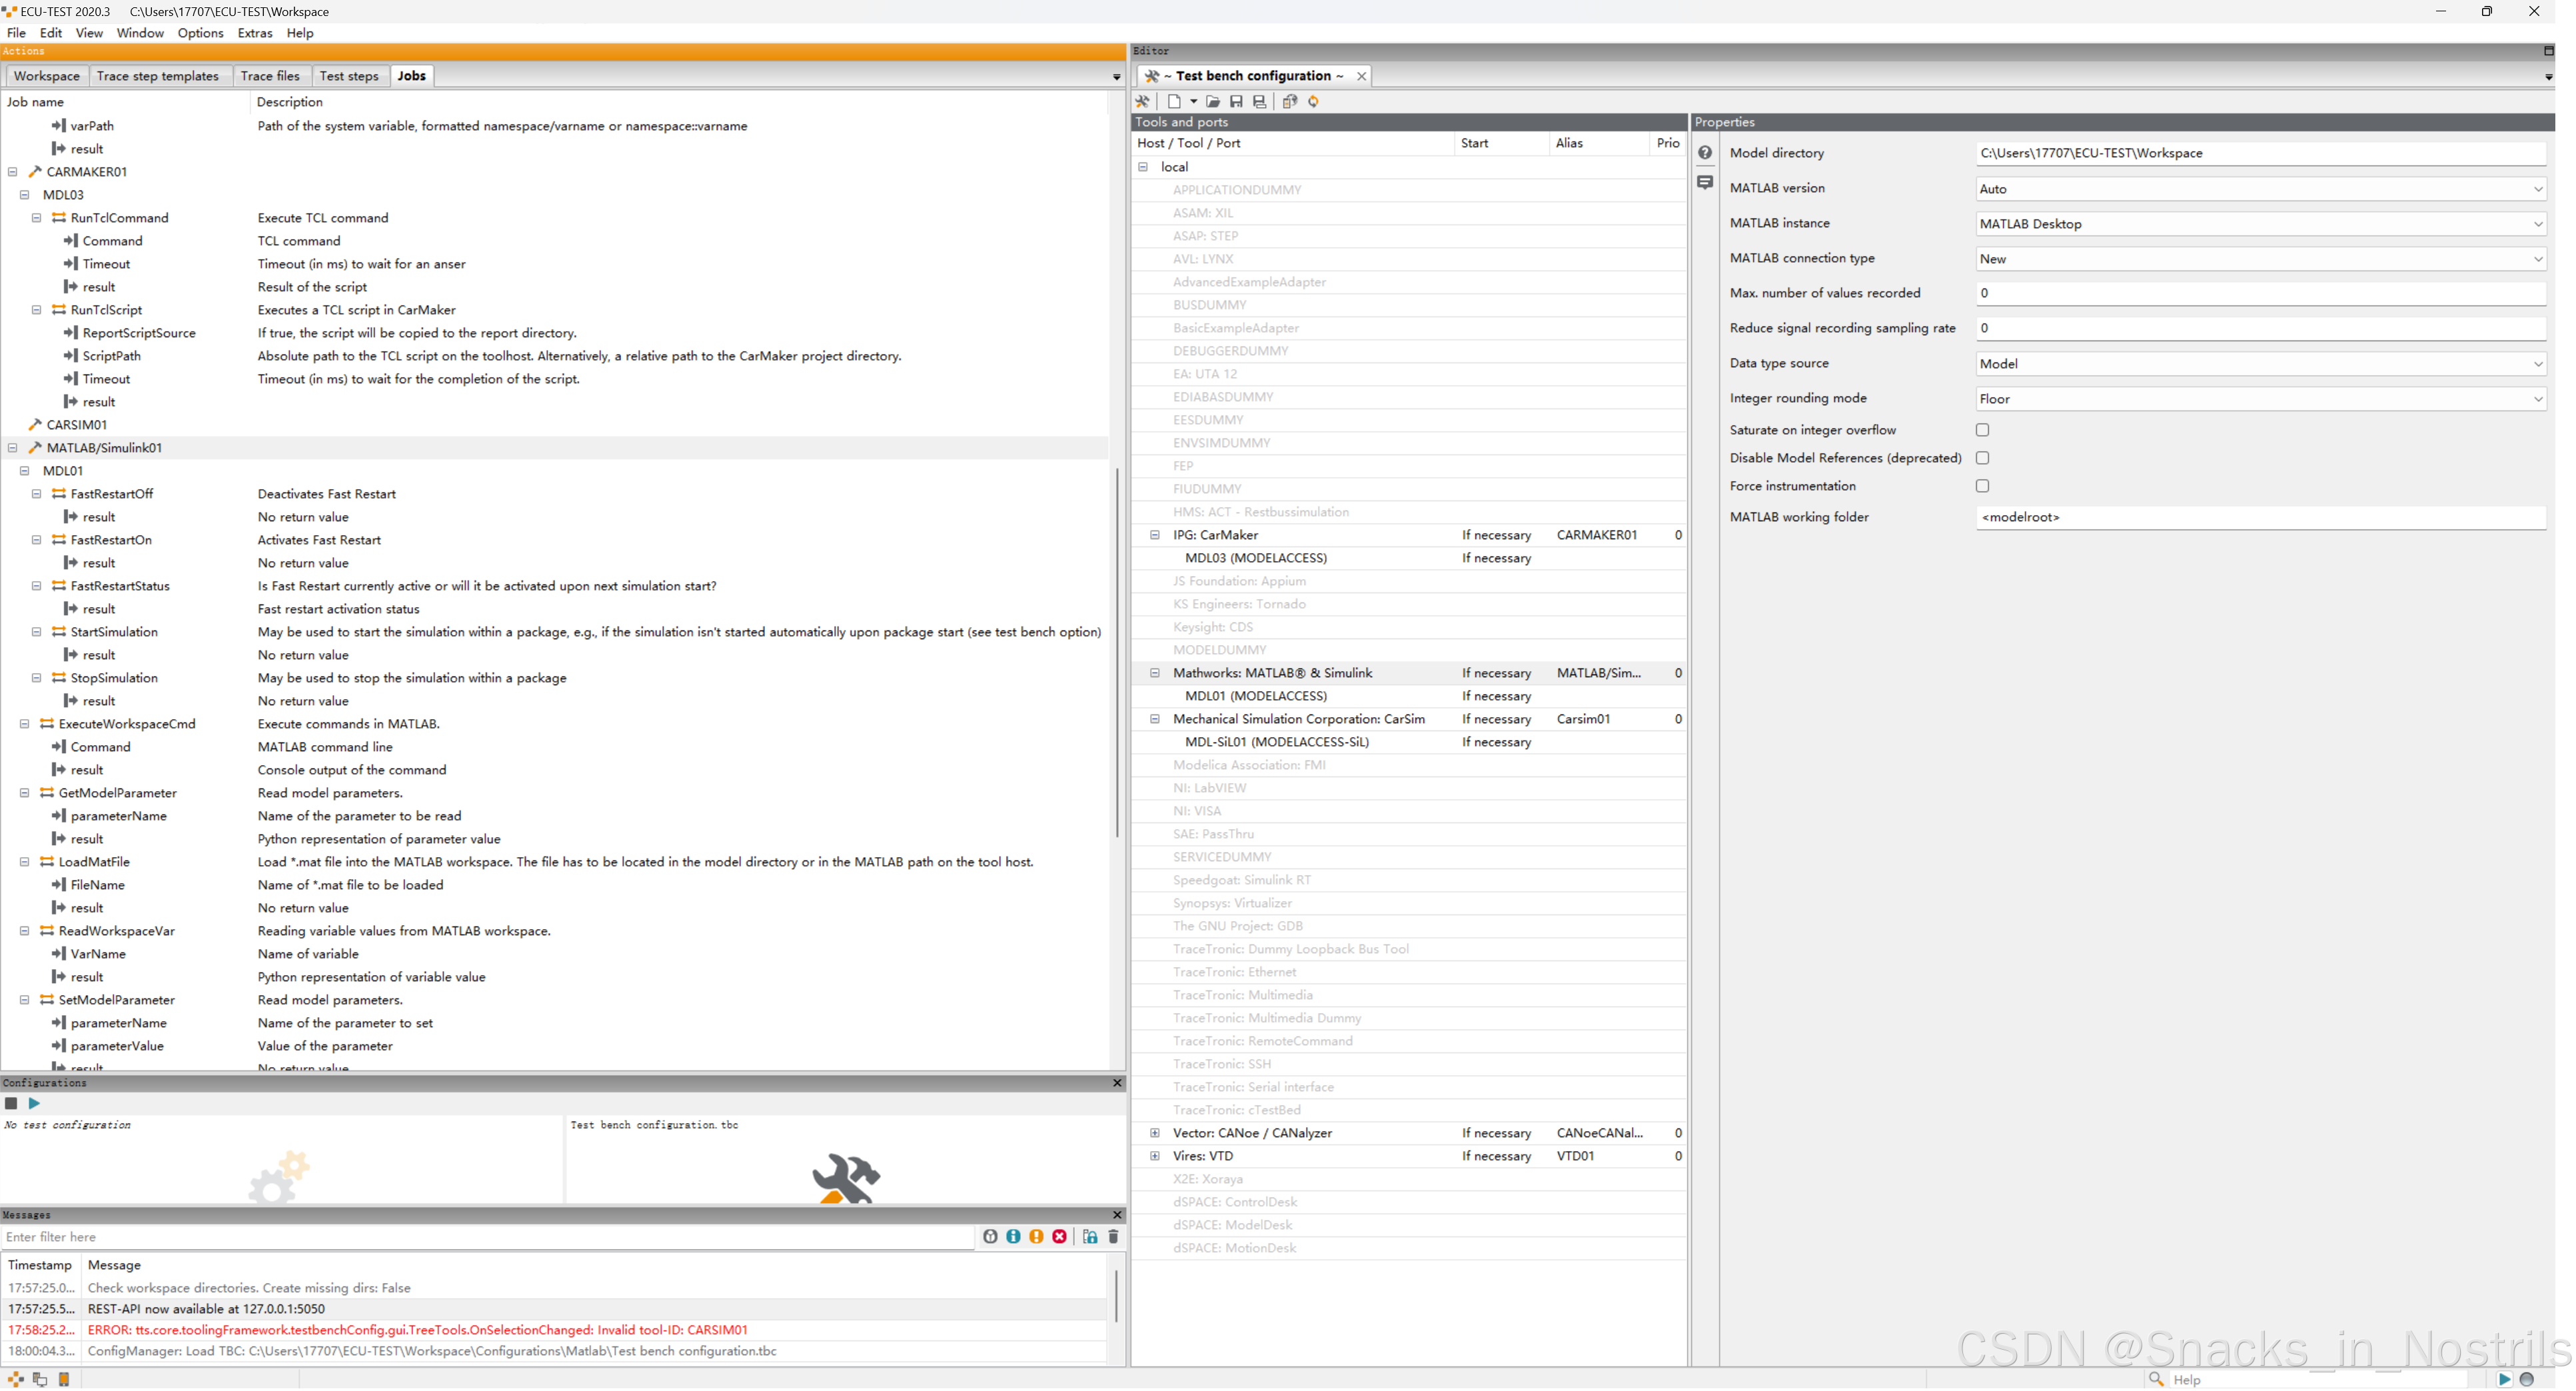Open the Extras menu

coord(254,33)
